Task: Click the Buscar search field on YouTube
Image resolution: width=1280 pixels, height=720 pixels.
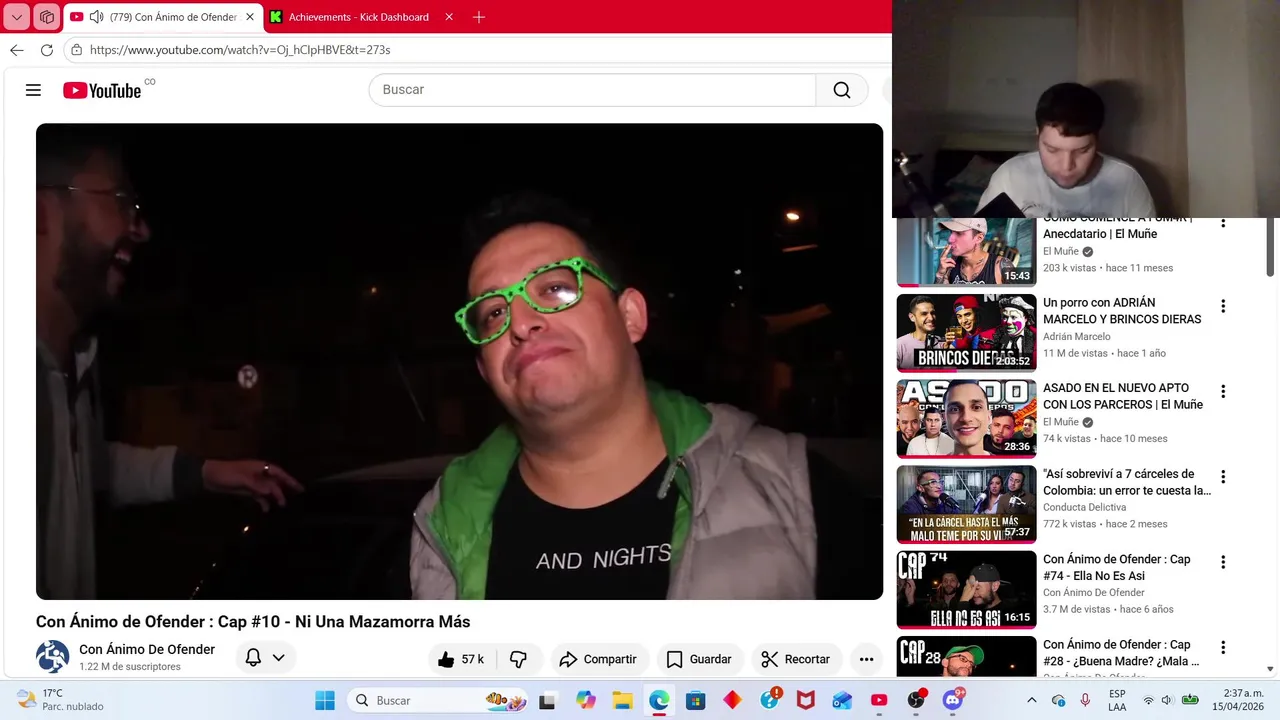Action: click(x=592, y=90)
